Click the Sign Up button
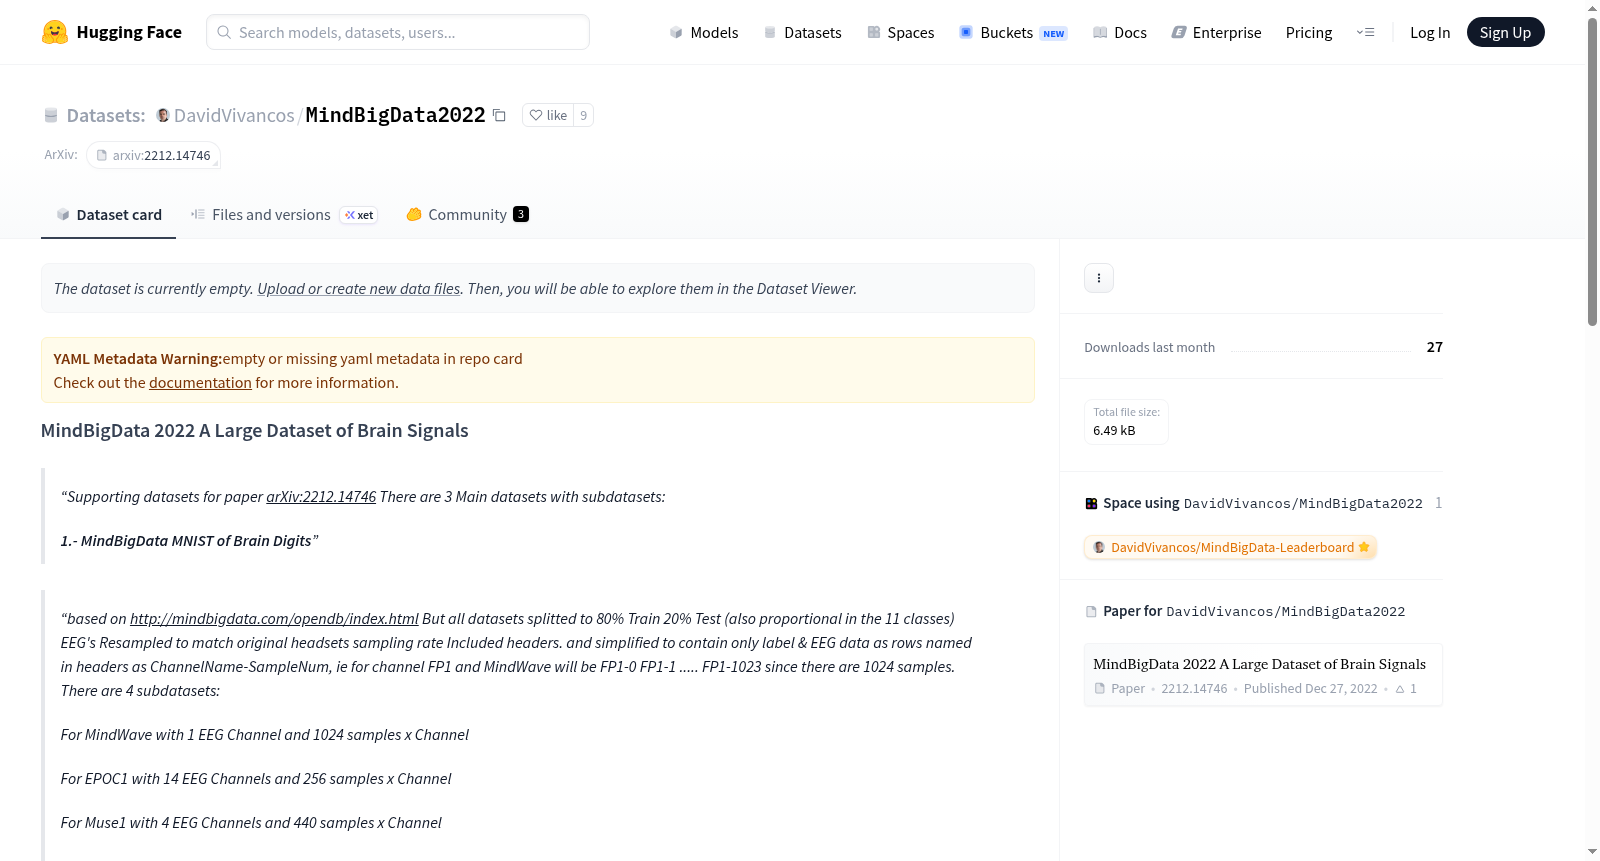The image size is (1600, 861). coord(1505,32)
